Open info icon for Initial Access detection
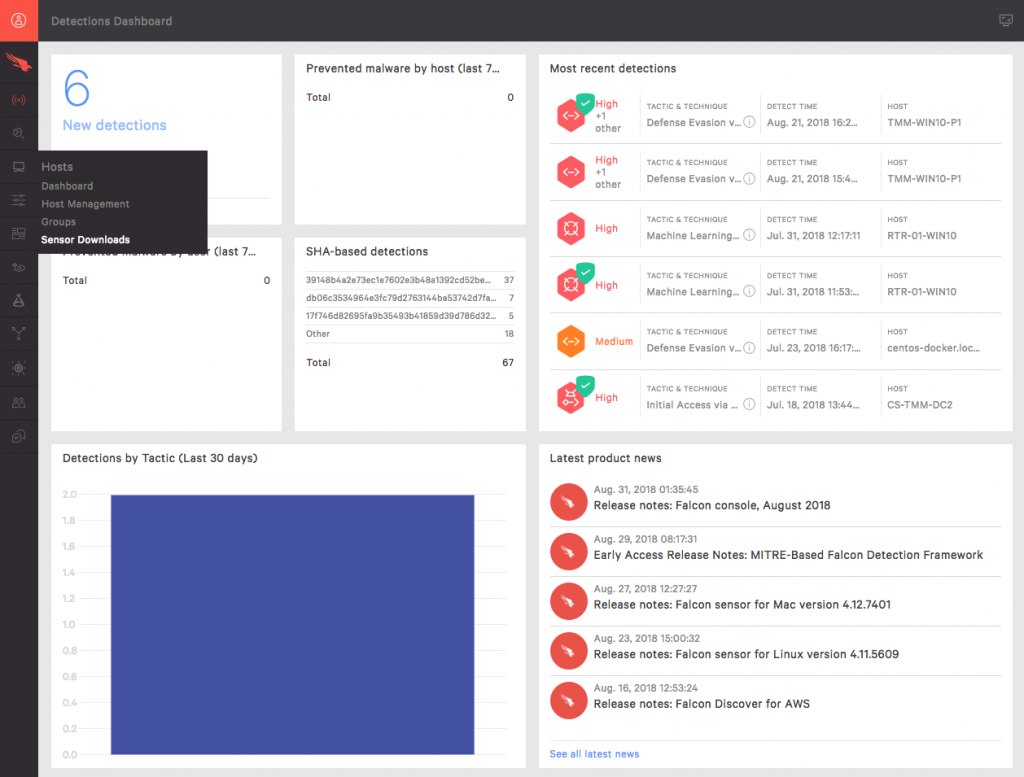The width and height of the screenshot is (1024, 777). point(750,404)
